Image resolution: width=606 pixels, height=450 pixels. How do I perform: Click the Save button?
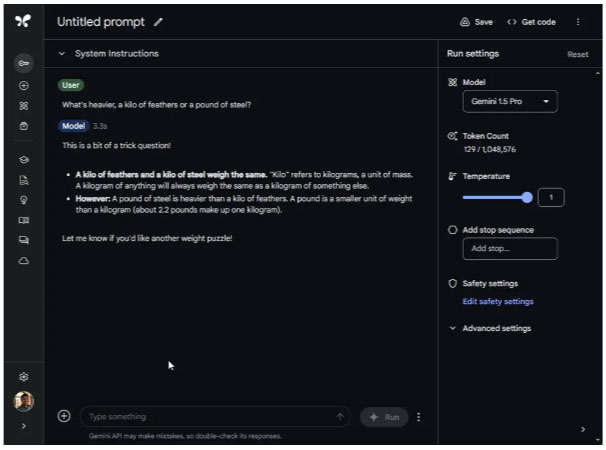click(476, 22)
